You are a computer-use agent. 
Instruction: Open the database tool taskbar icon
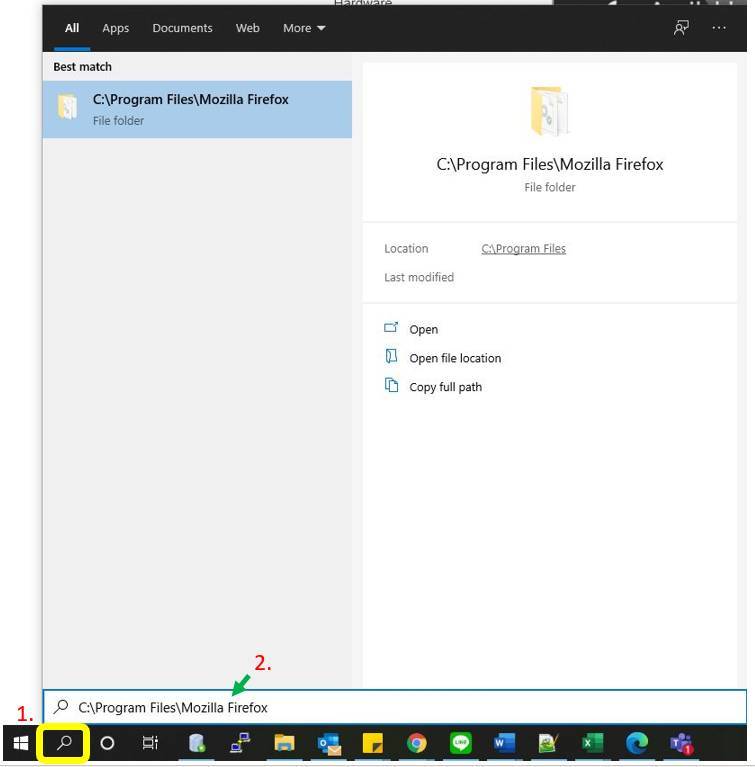click(x=197, y=743)
